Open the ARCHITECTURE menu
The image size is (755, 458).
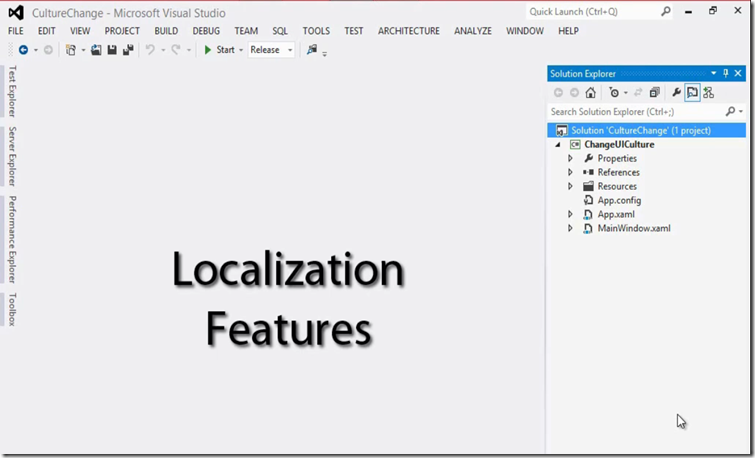pyautogui.click(x=408, y=31)
